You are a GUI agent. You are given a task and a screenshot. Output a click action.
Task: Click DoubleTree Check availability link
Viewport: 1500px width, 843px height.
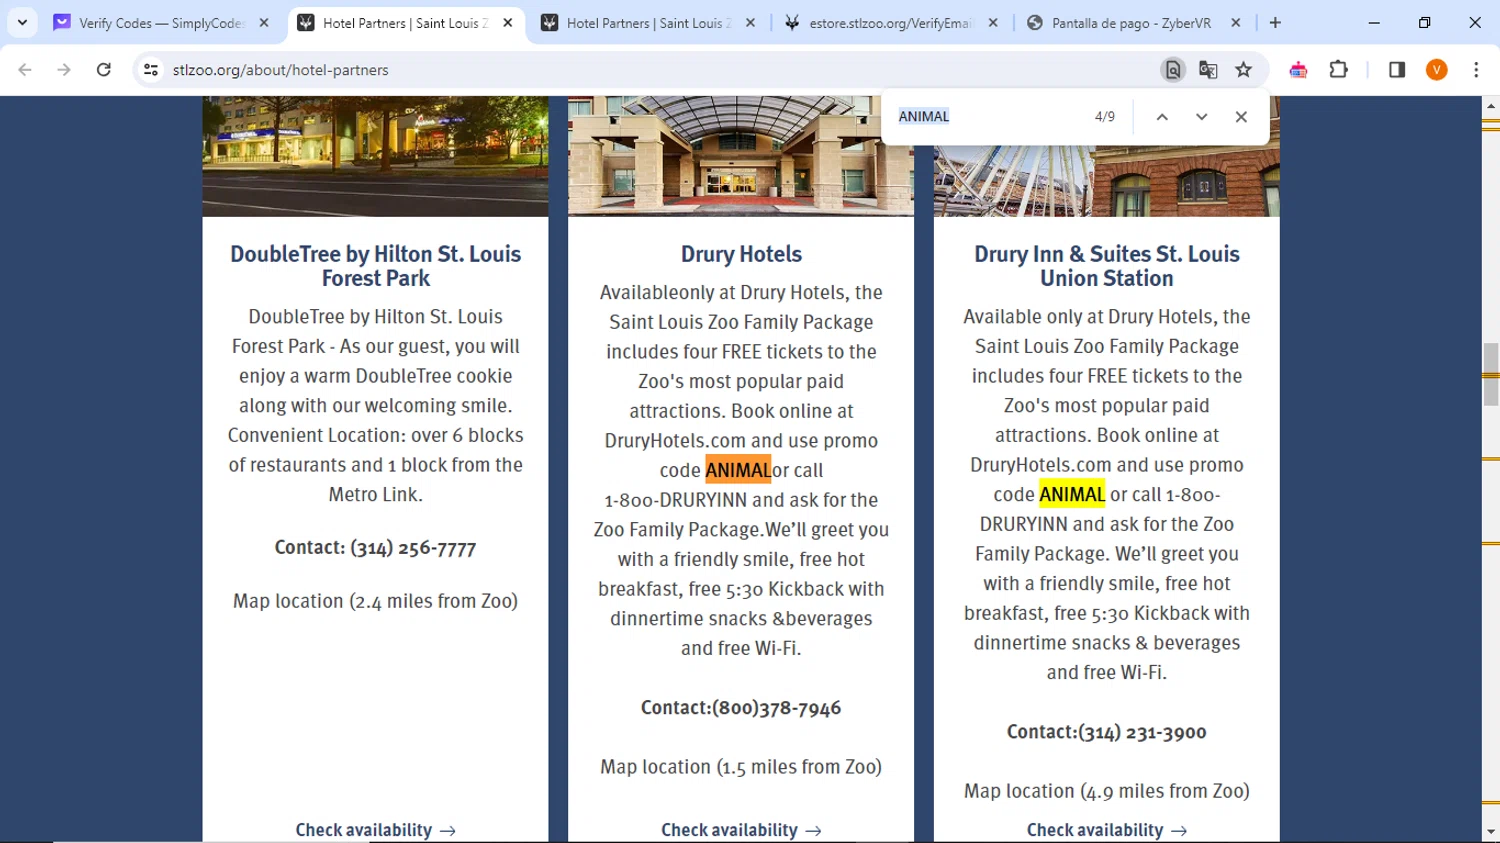pos(375,830)
